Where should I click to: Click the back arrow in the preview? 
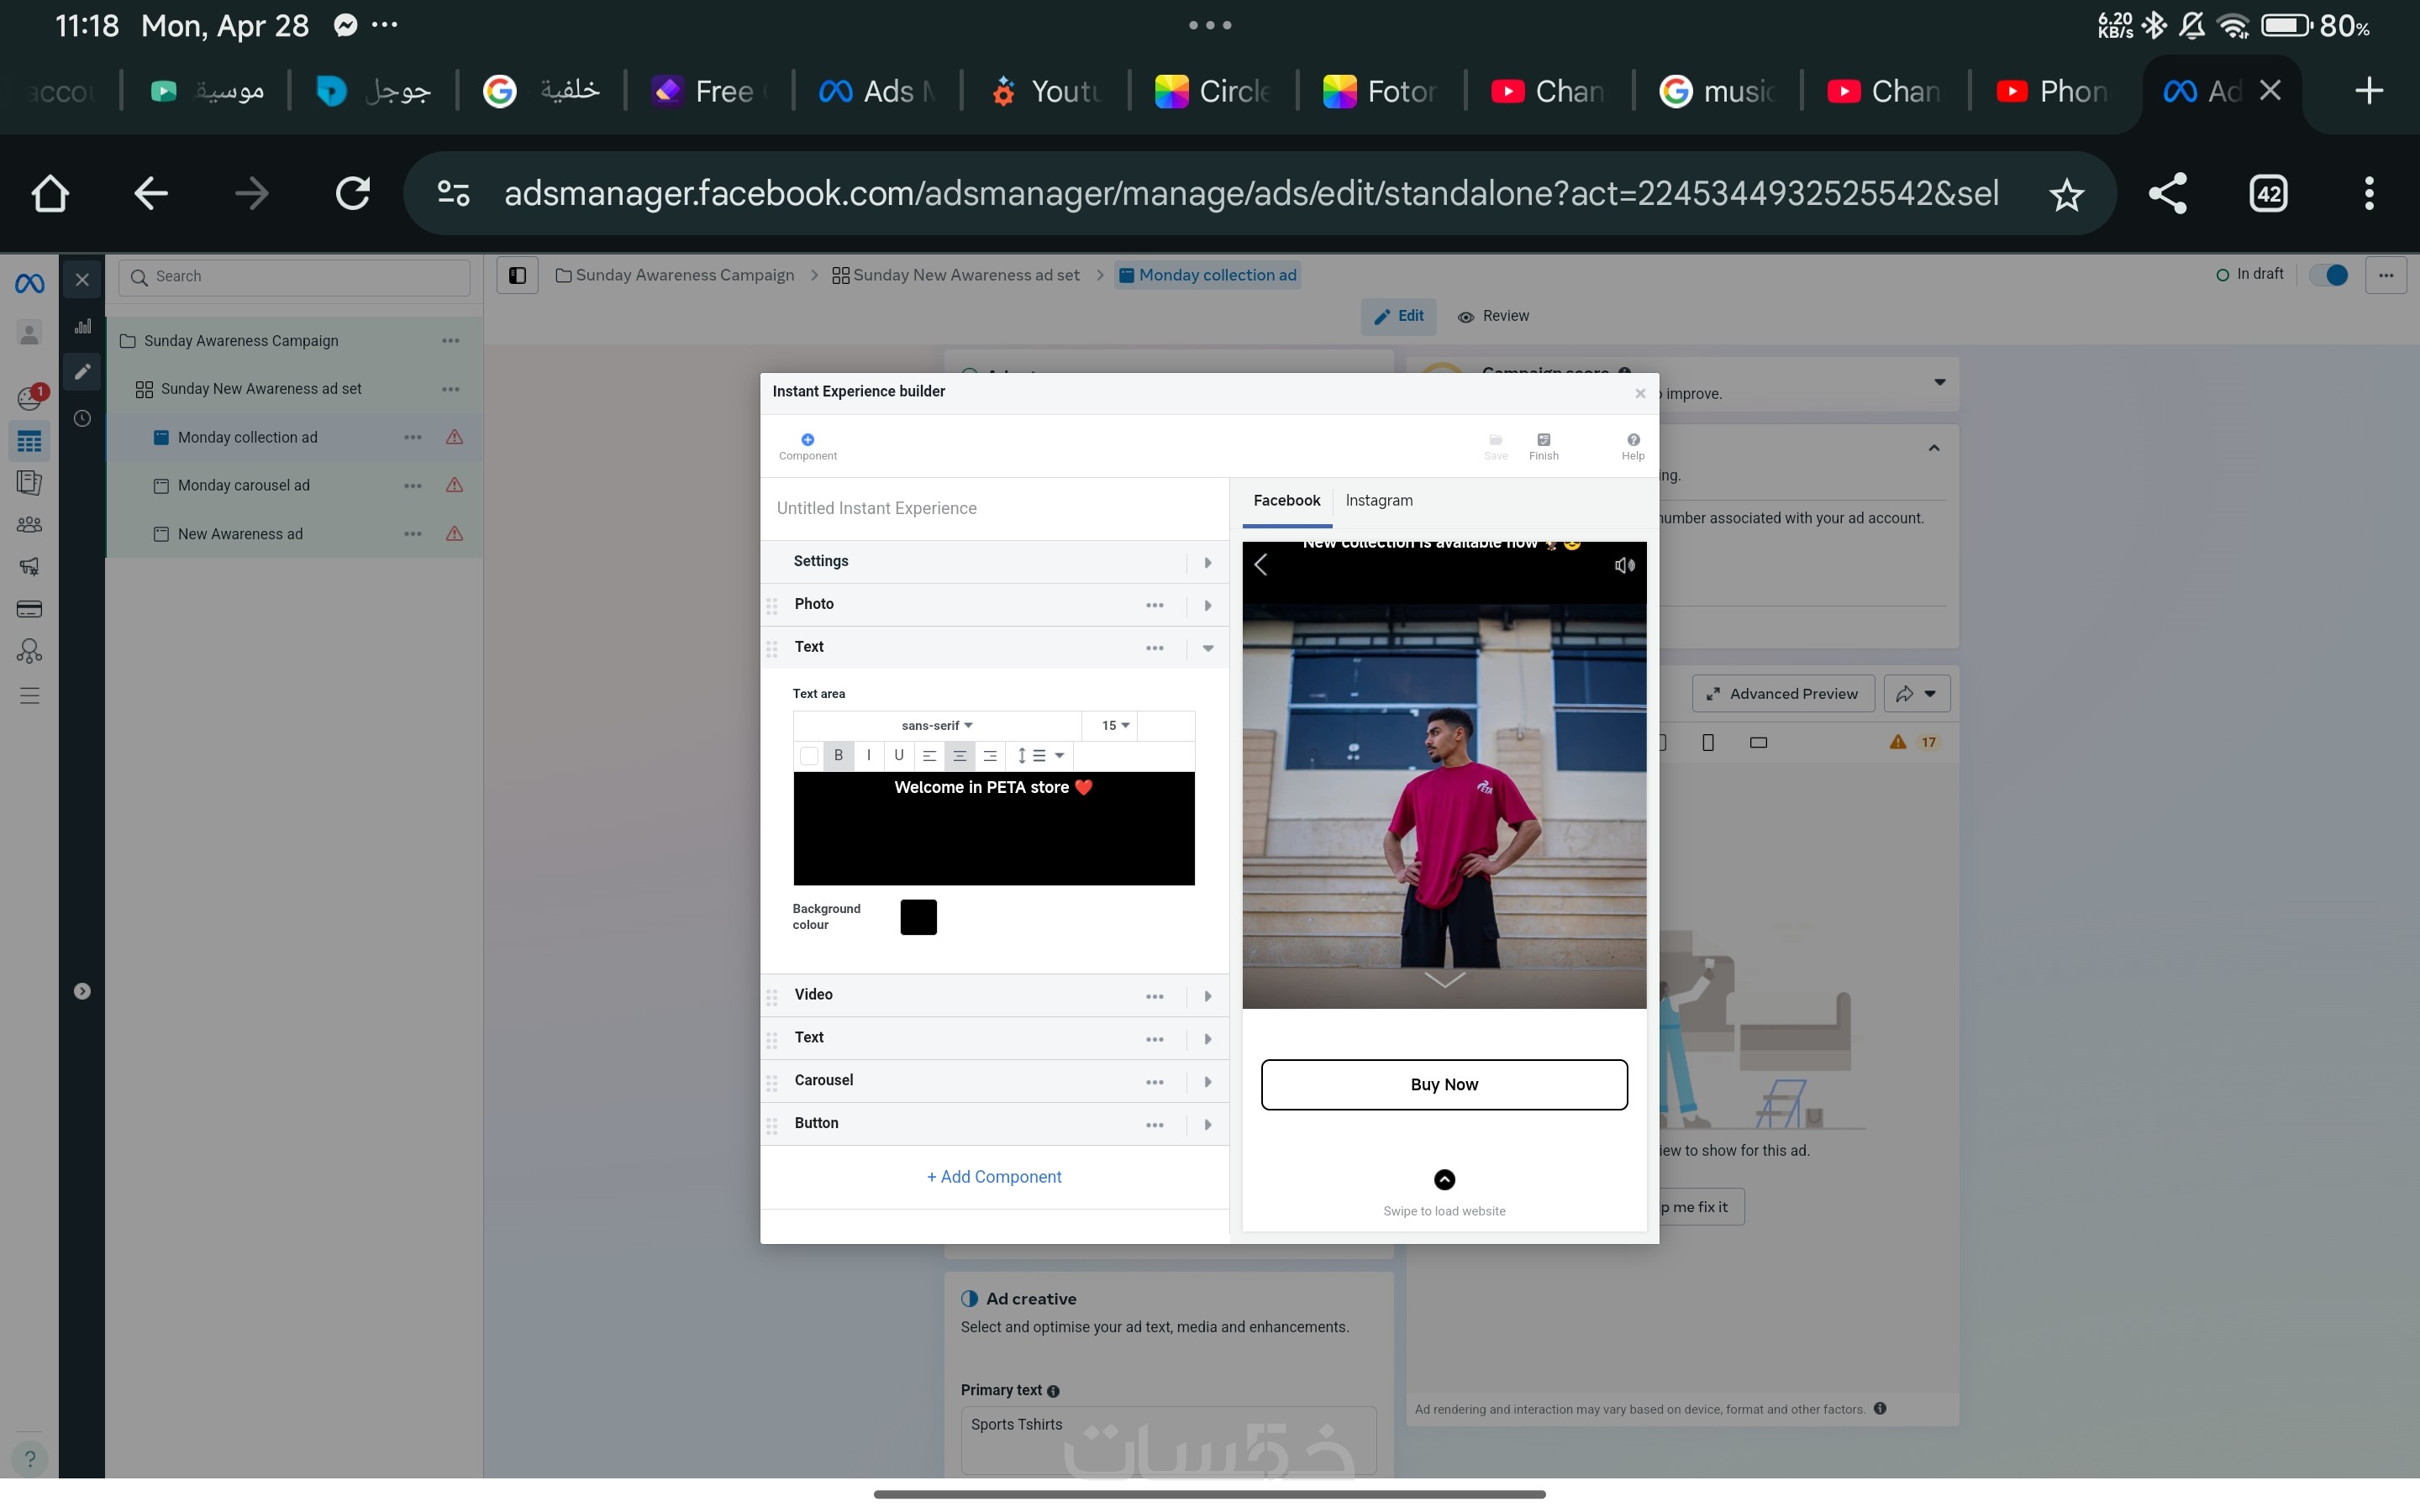click(1261, 565)
